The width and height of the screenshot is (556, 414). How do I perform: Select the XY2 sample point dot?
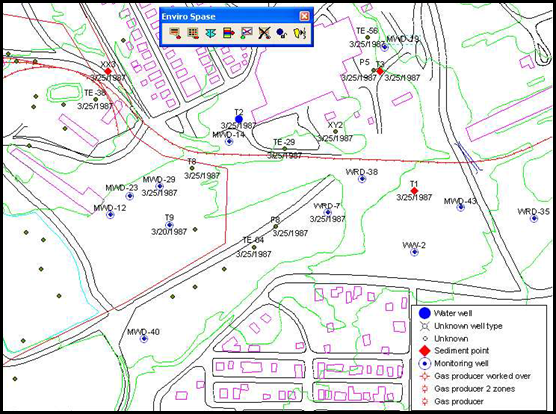point(335,132)
